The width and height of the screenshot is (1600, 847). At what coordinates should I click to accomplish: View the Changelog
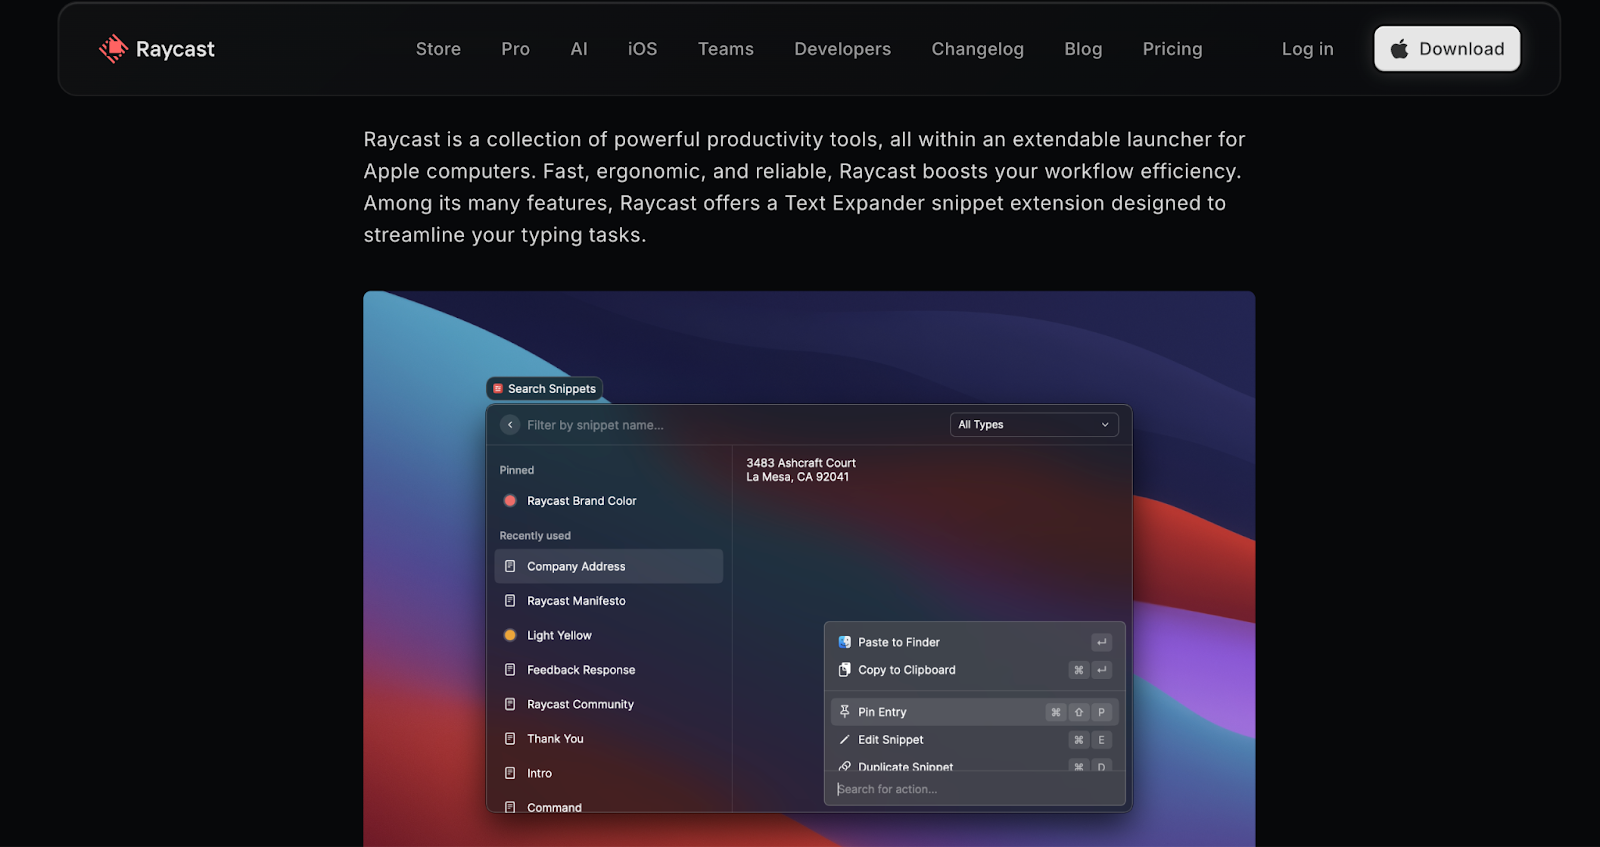977,49
